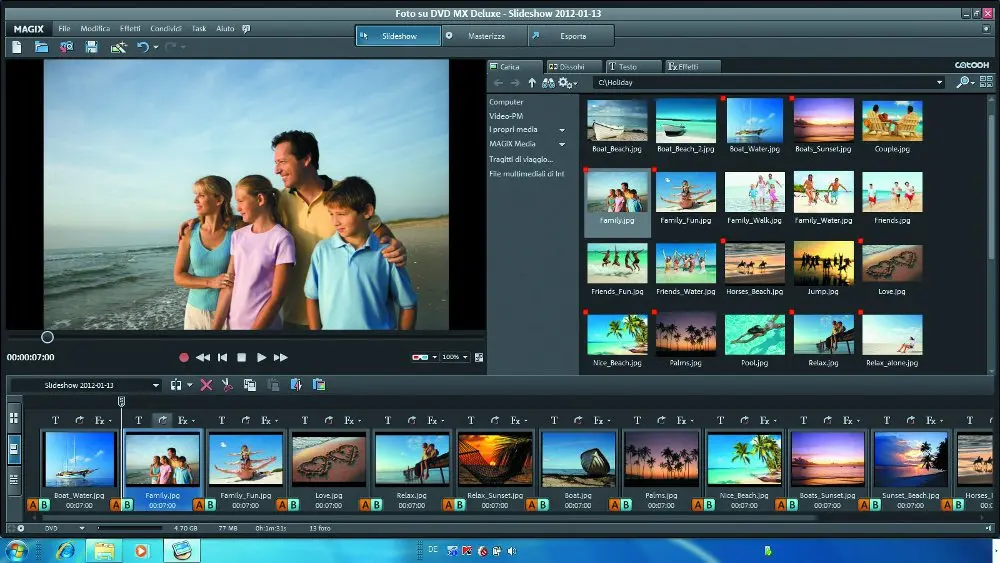
Task: Open the Aiuto menu
Action: pos(225,29)
